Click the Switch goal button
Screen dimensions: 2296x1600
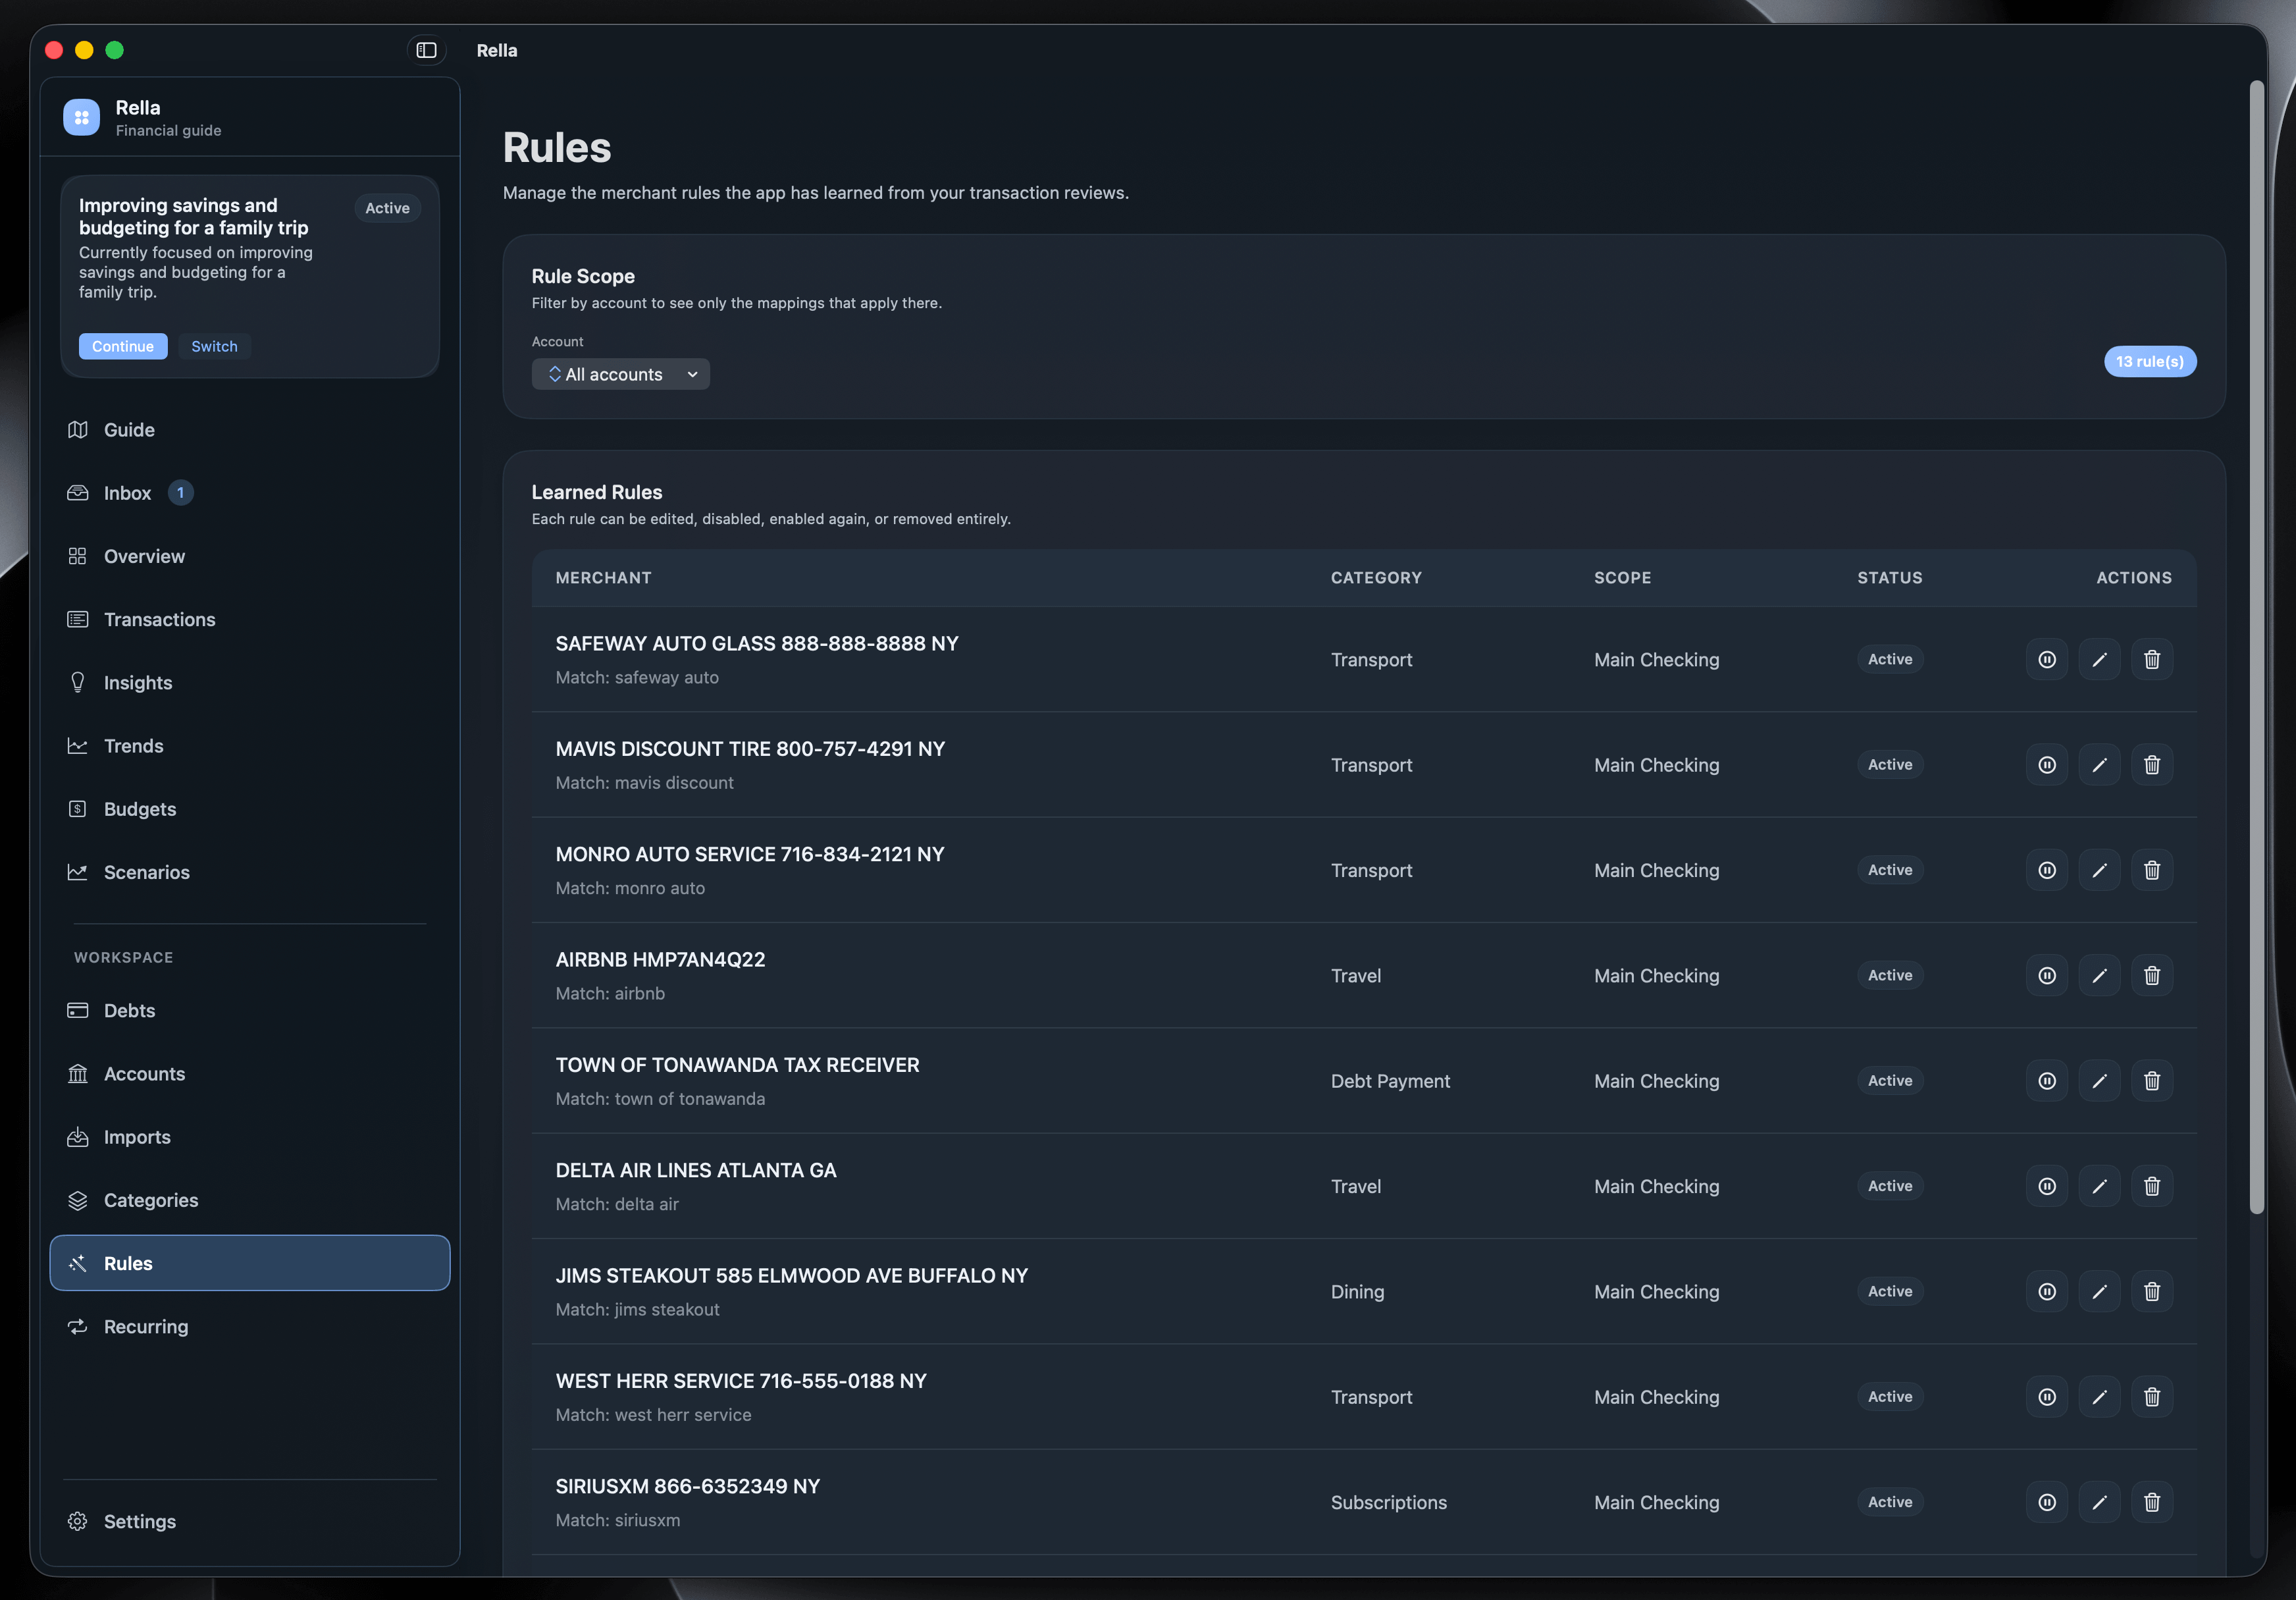click(214, 346)
